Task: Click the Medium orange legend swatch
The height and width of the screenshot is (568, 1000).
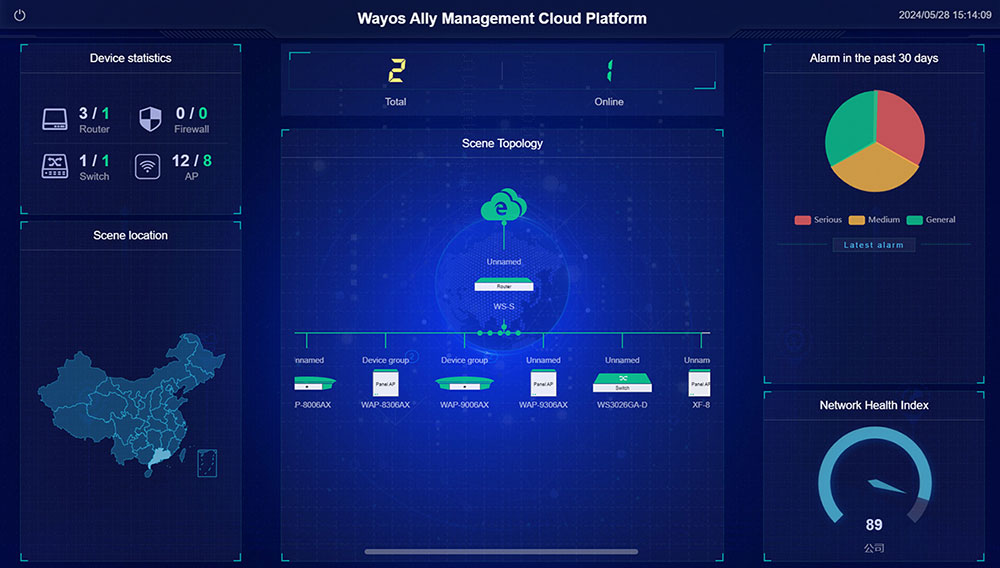Action: tap(857, 220)
